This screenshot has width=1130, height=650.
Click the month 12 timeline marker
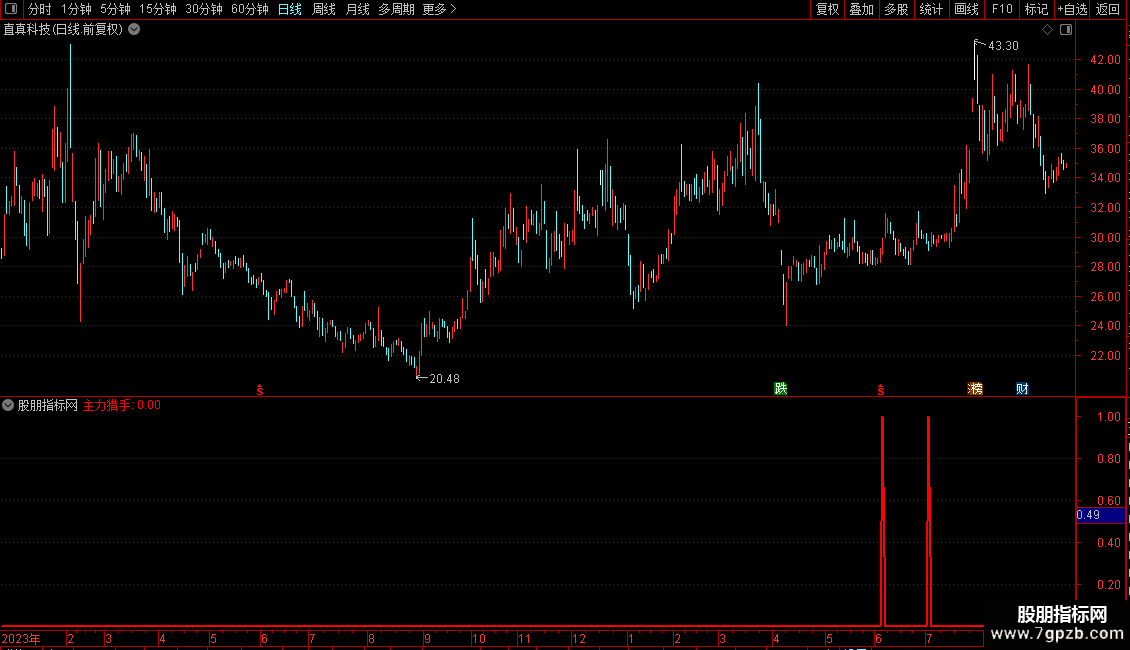point(579,638)
